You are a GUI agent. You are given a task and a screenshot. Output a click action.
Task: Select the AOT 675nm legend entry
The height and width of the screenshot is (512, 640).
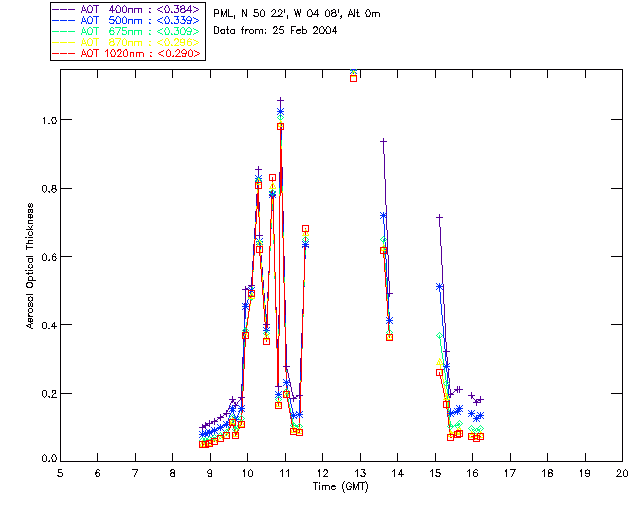pos(127,31)
